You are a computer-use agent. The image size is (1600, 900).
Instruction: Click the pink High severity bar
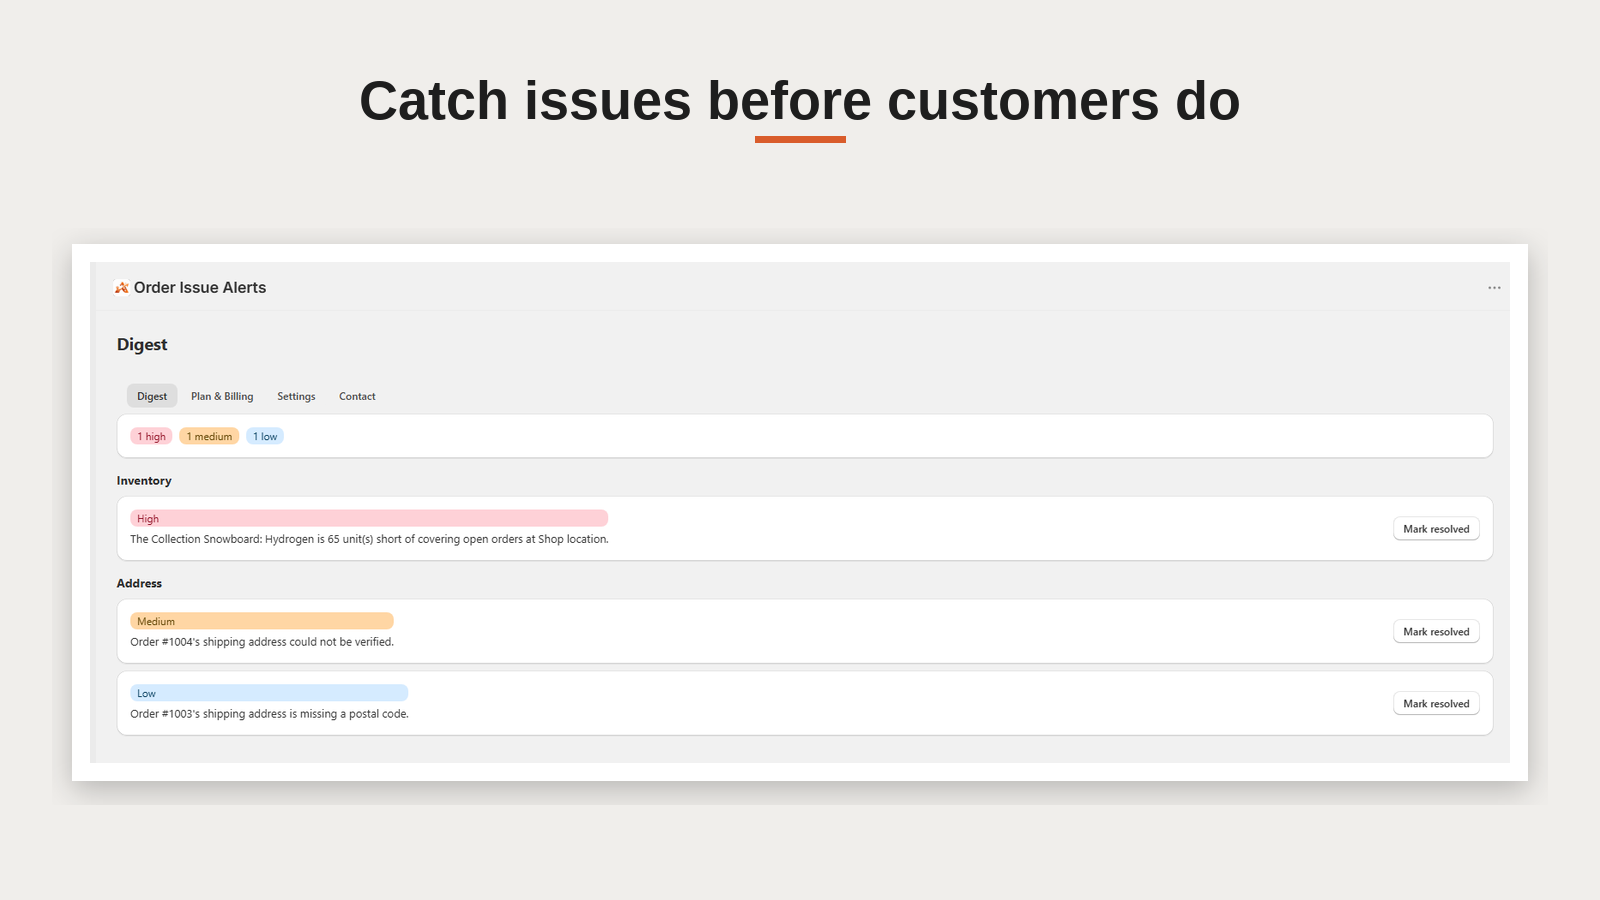[x=369, y=518]
